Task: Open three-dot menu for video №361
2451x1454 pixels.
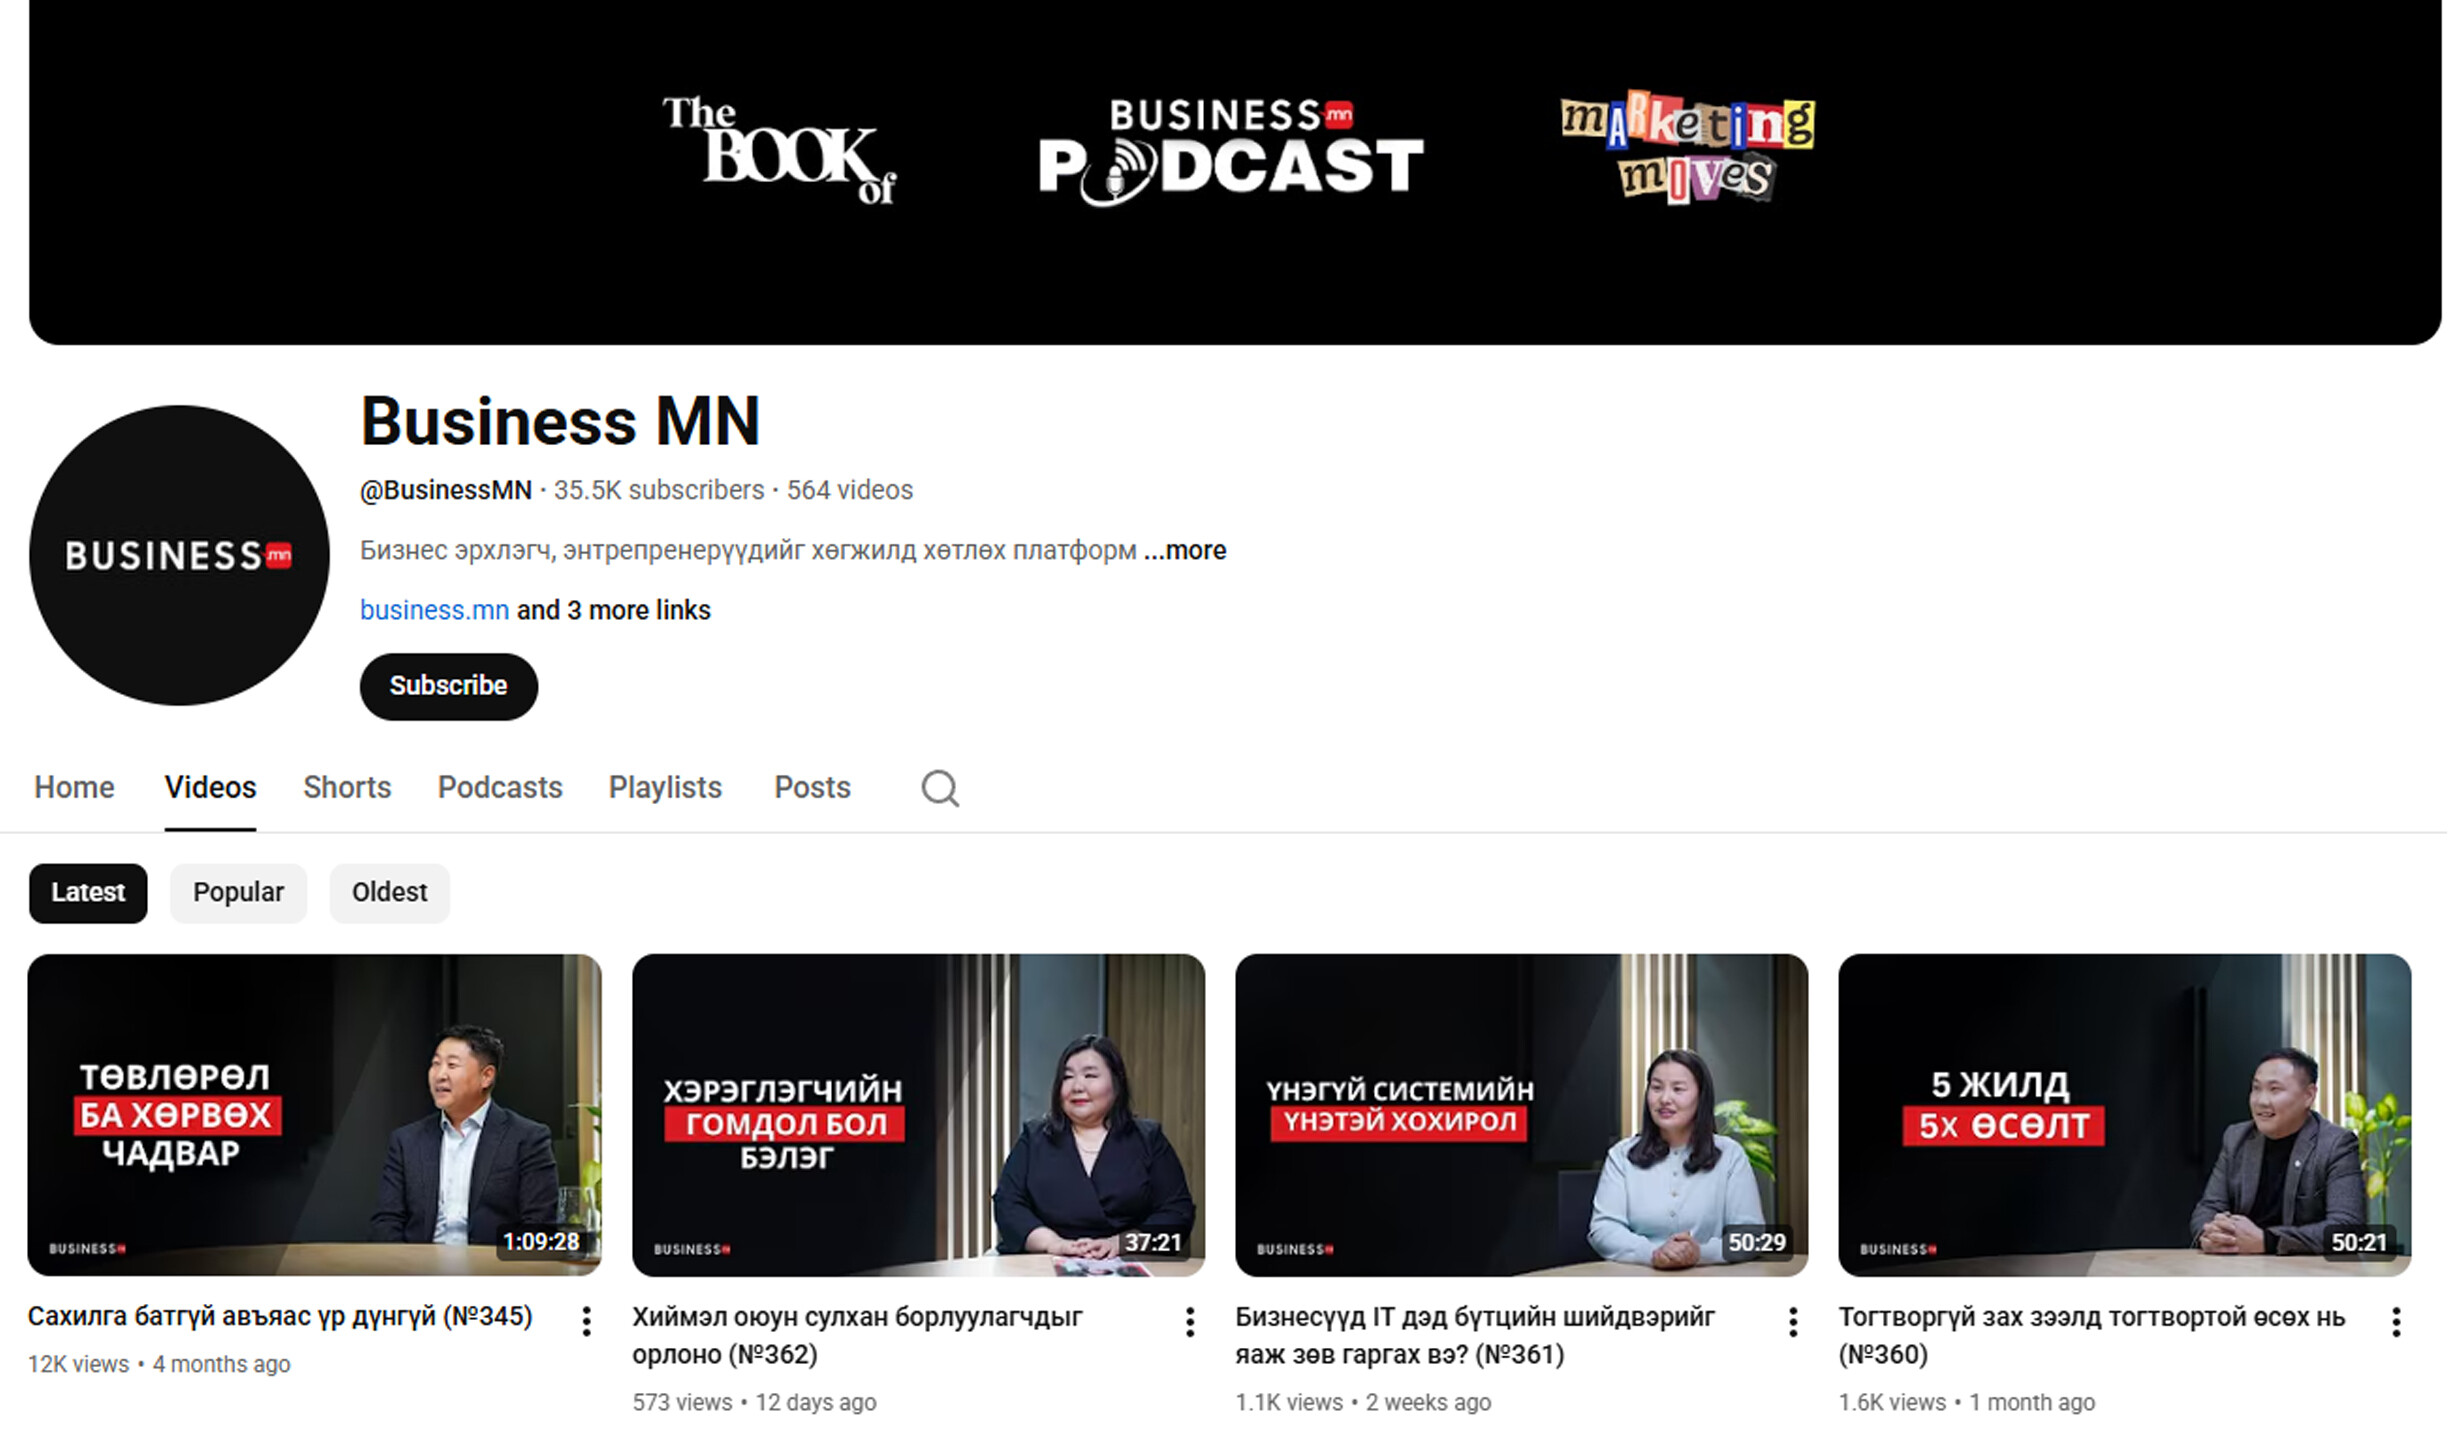Action: pyautogui.click(x=1793, y=1321)
